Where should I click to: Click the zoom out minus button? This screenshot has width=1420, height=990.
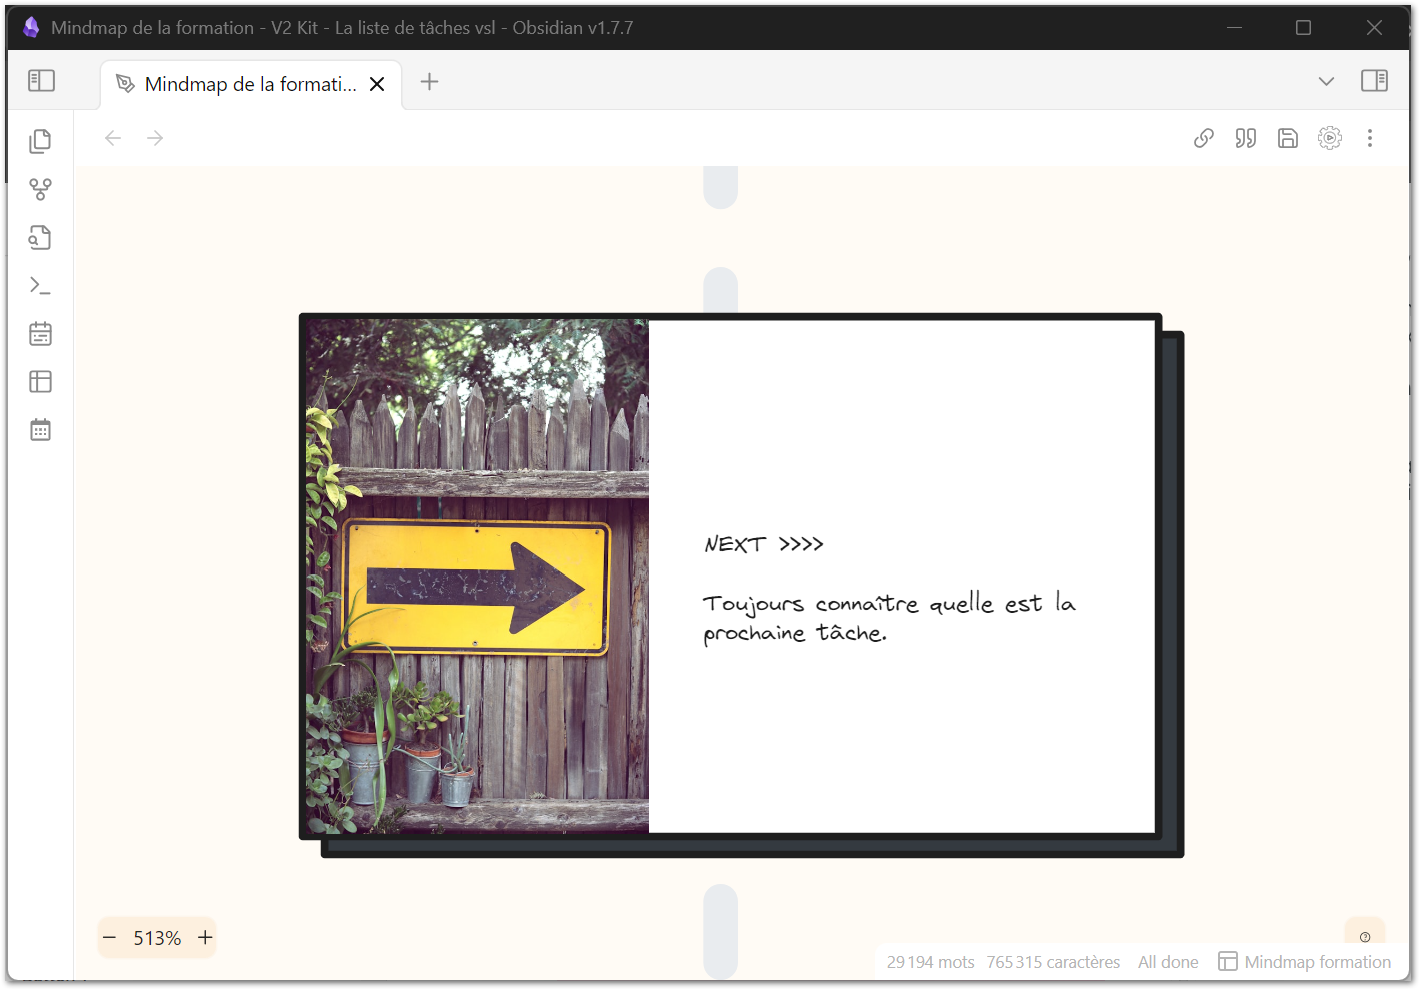click(x=110, y=938)
